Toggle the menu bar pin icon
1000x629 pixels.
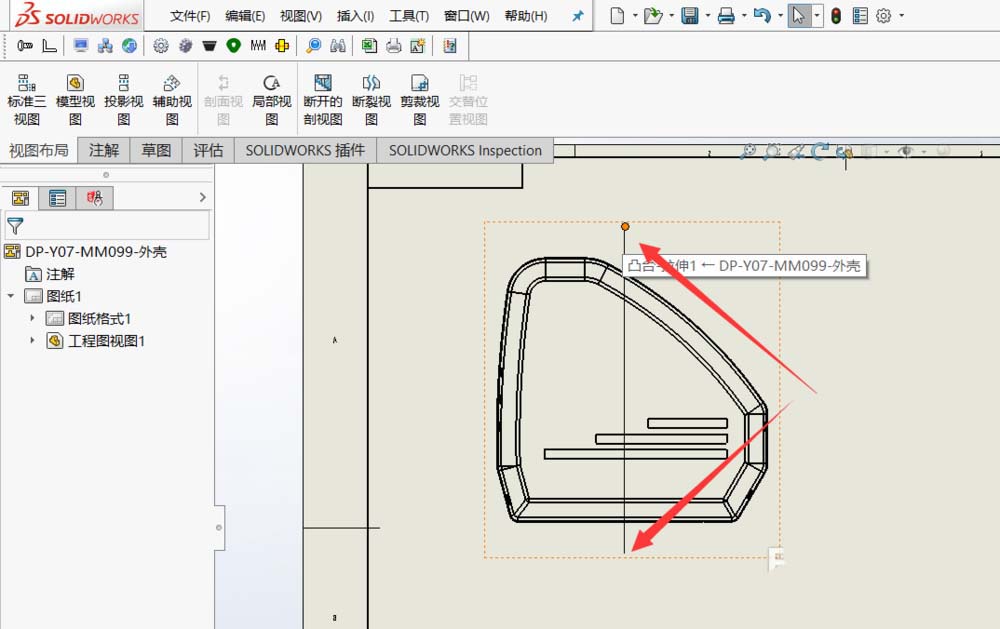click(x=578, y=16)
